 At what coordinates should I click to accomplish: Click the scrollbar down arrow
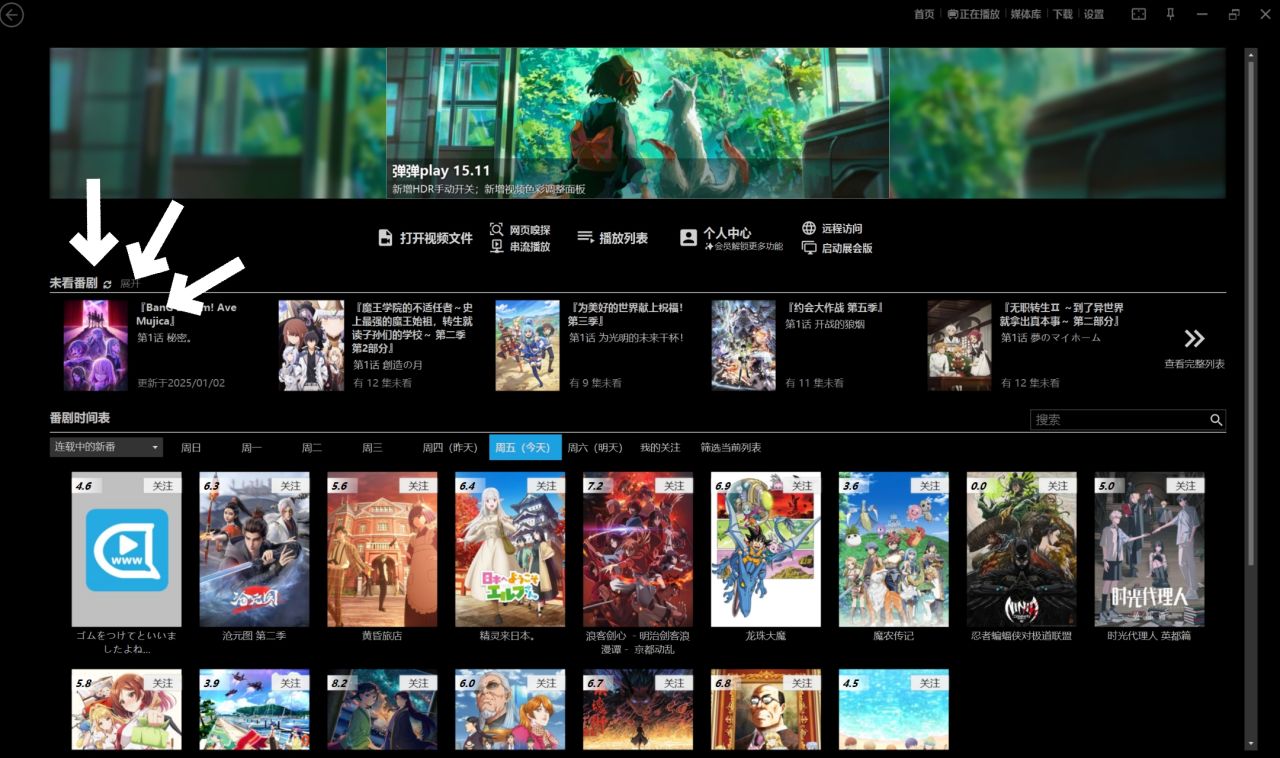point(1250,744)
